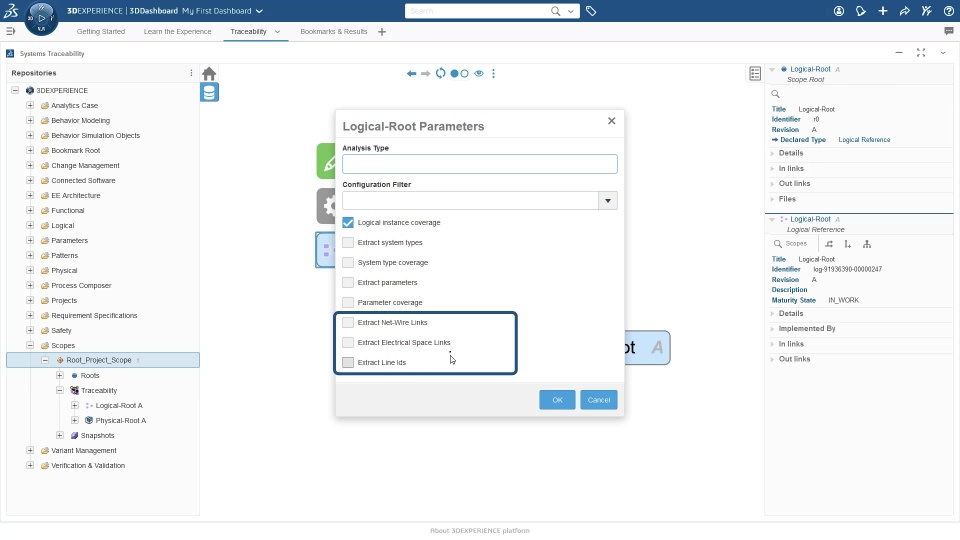Image resolution: width=960 pixels, height=540 pixels.
Task: Open the Configuration Filter dropdown
Action: click(607, 201)
